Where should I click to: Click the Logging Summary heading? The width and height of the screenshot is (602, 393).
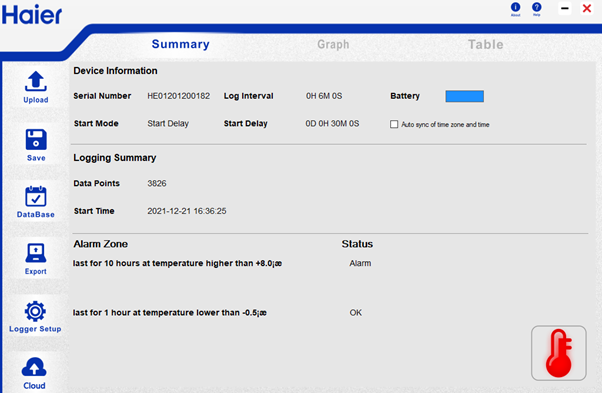click(x=115, y=158)
